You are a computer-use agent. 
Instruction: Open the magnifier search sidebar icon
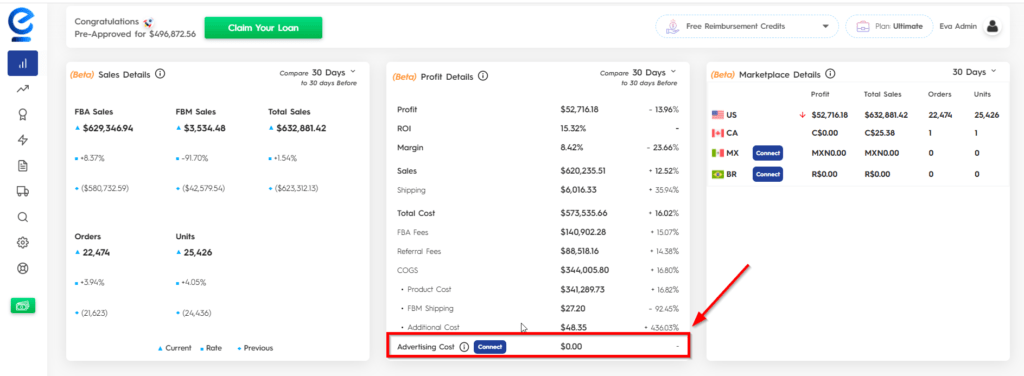[23, 217]
